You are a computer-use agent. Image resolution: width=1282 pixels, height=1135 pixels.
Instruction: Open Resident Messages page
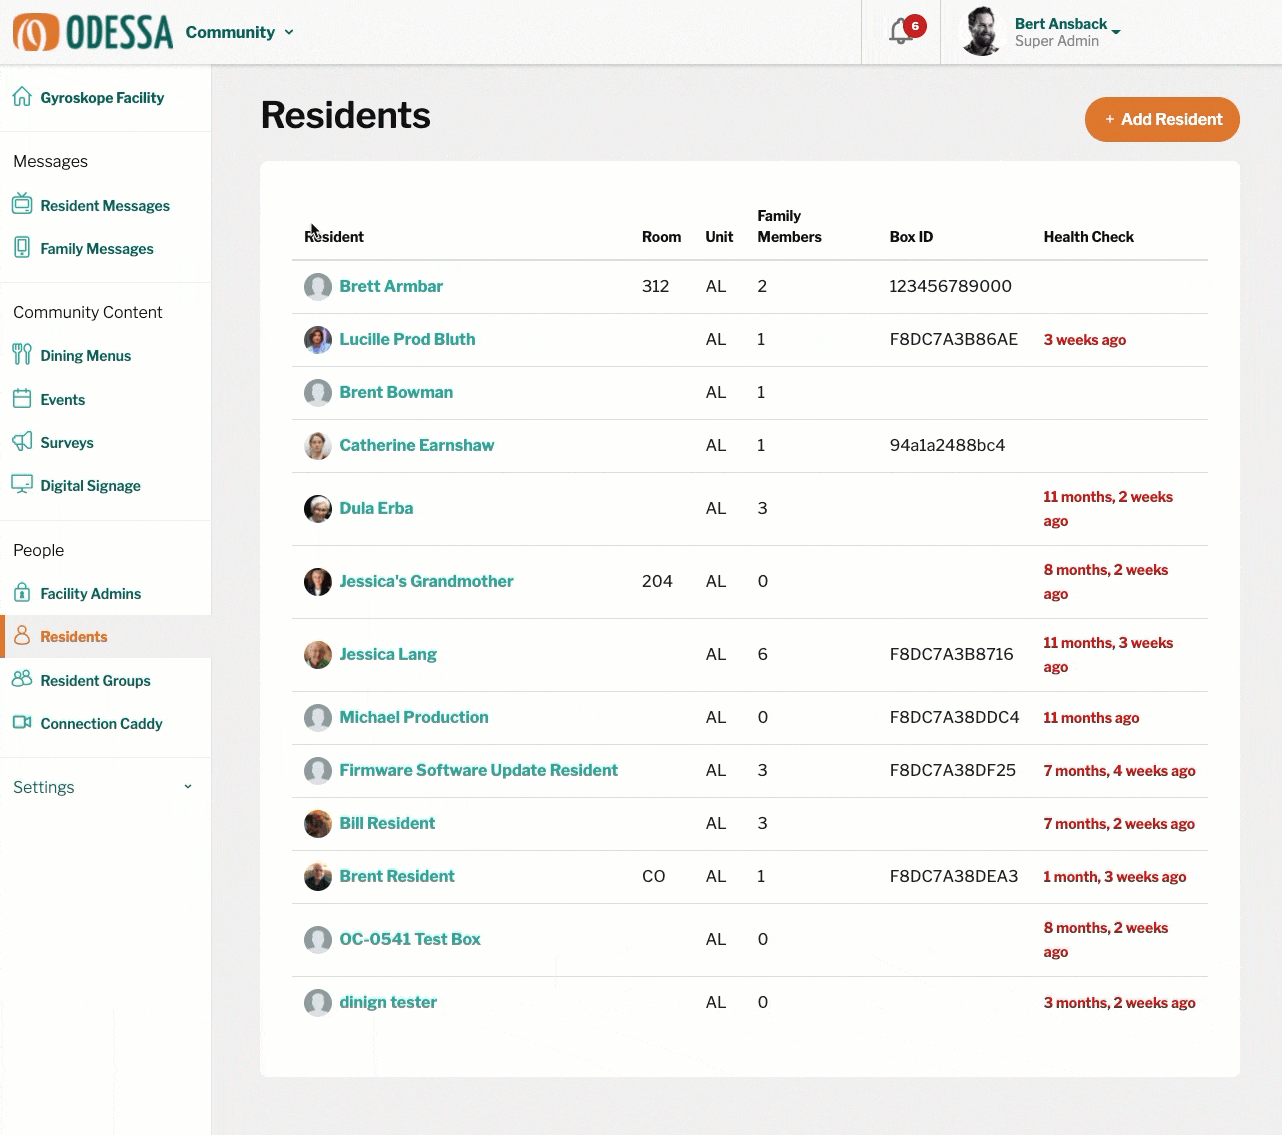(105, 205)
